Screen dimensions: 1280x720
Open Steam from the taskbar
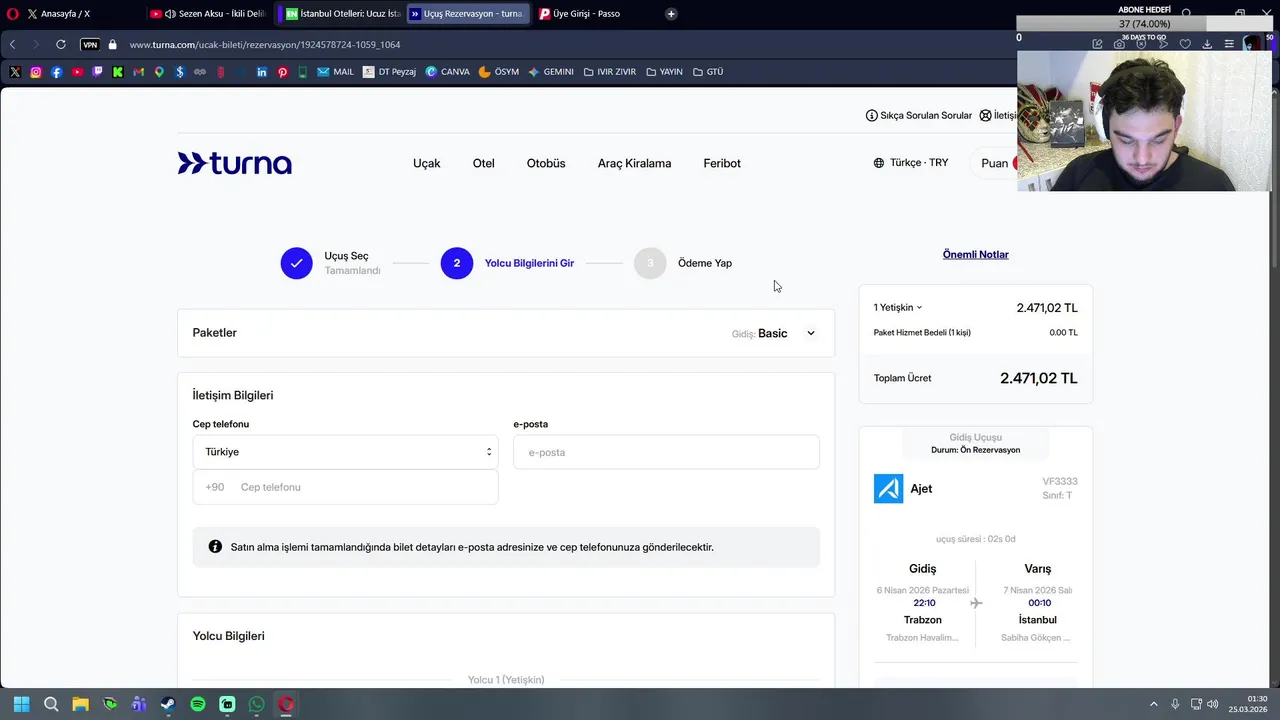[x=168, y=704]
